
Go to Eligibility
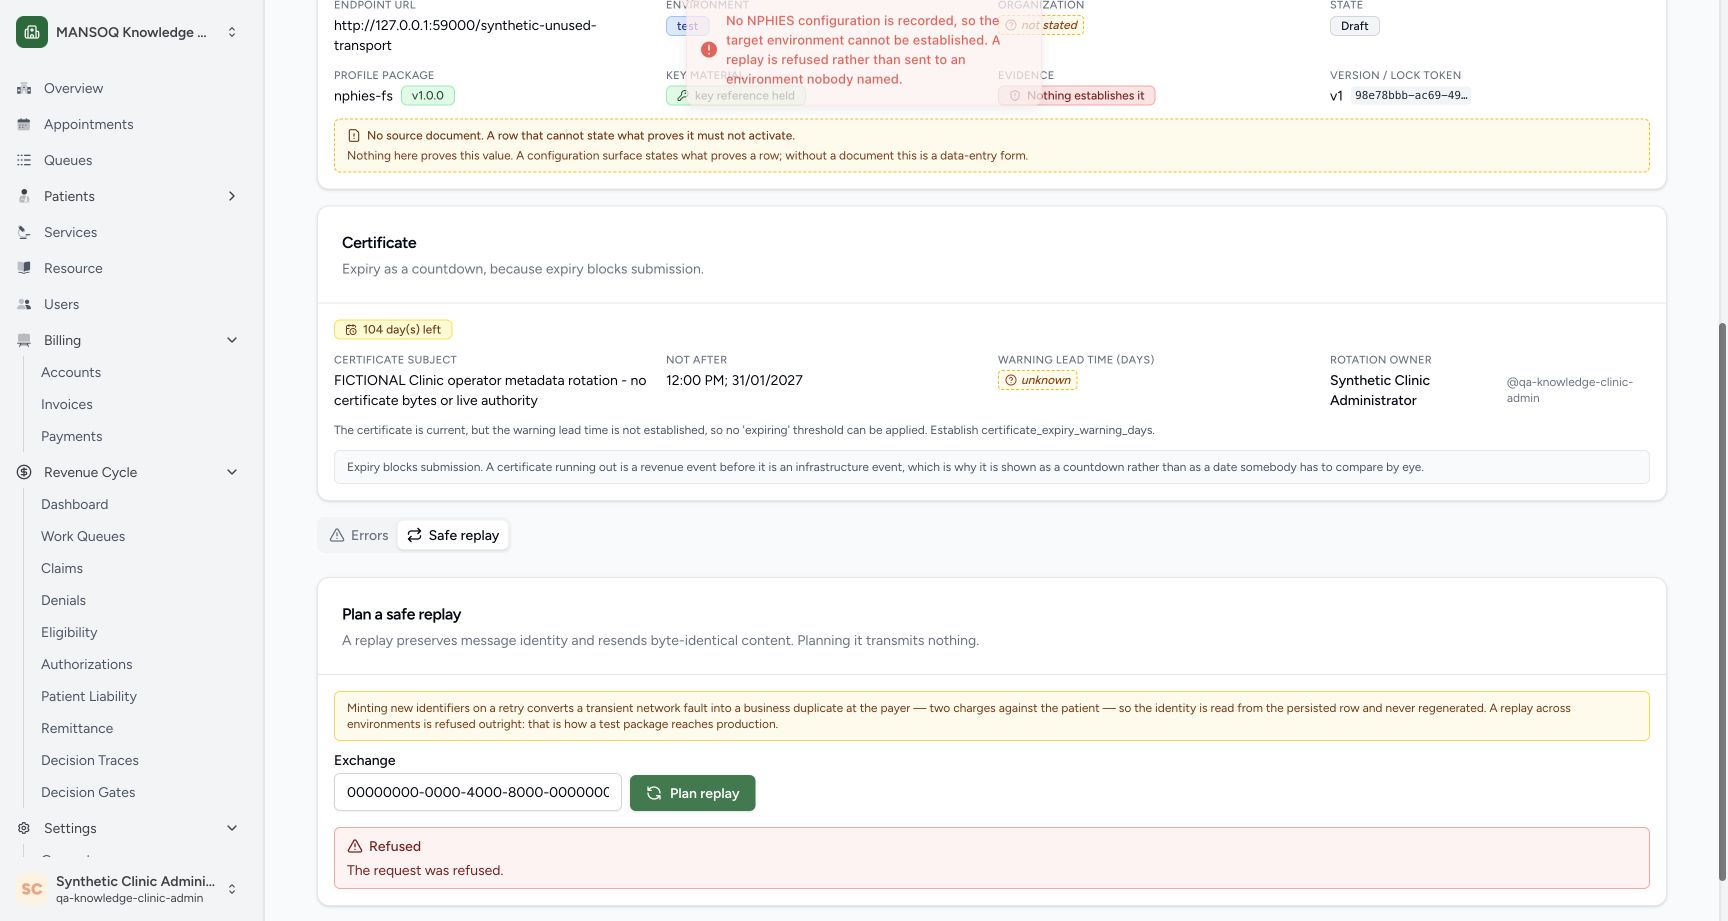(x=69, y=632)
